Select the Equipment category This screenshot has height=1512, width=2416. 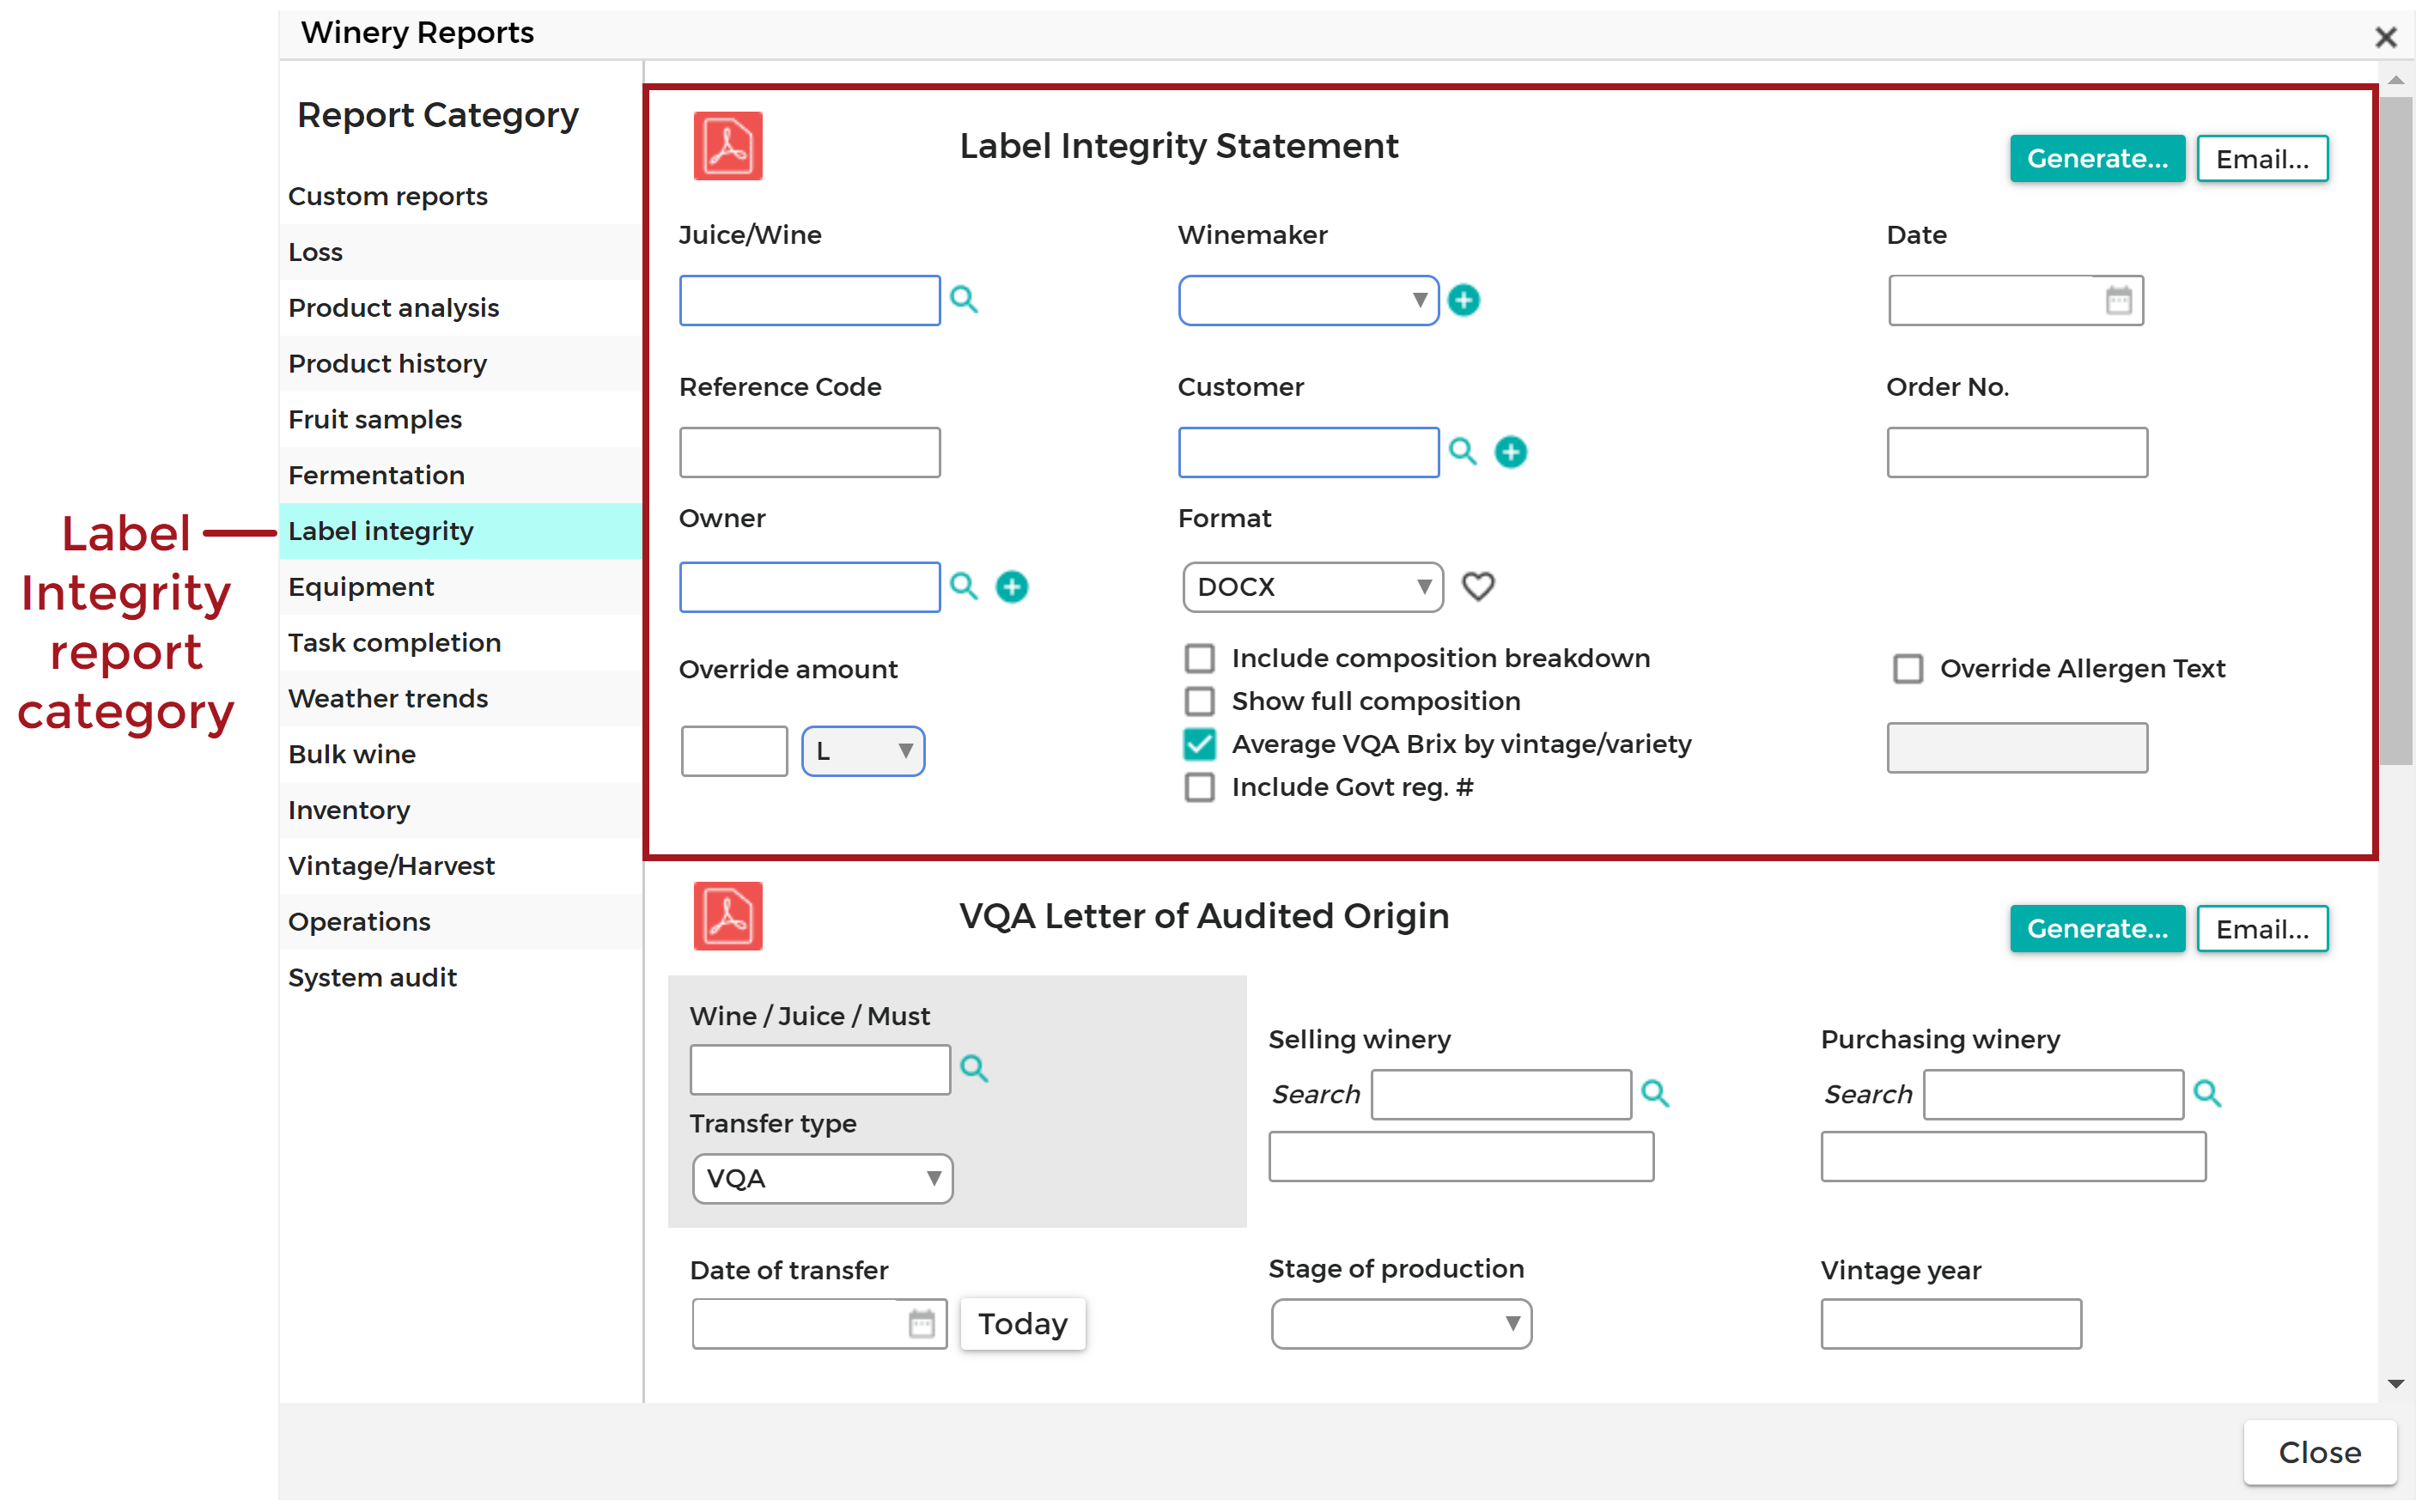[460, 587]
